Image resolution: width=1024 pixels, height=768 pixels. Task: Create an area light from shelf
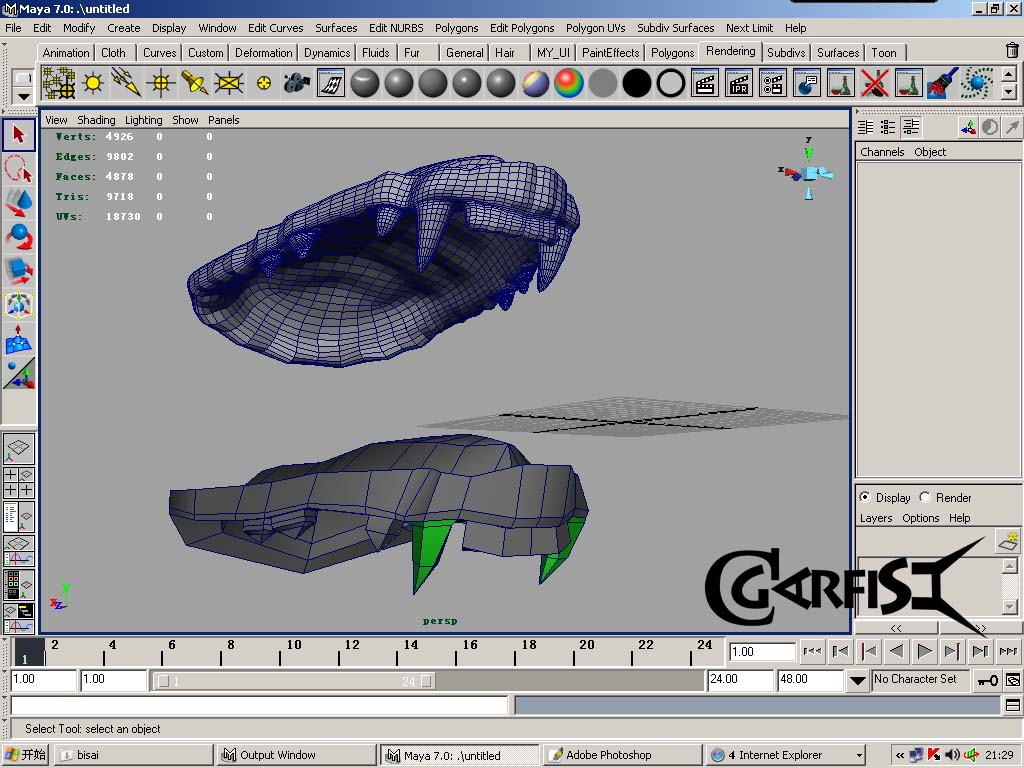[x=229, y=83]
